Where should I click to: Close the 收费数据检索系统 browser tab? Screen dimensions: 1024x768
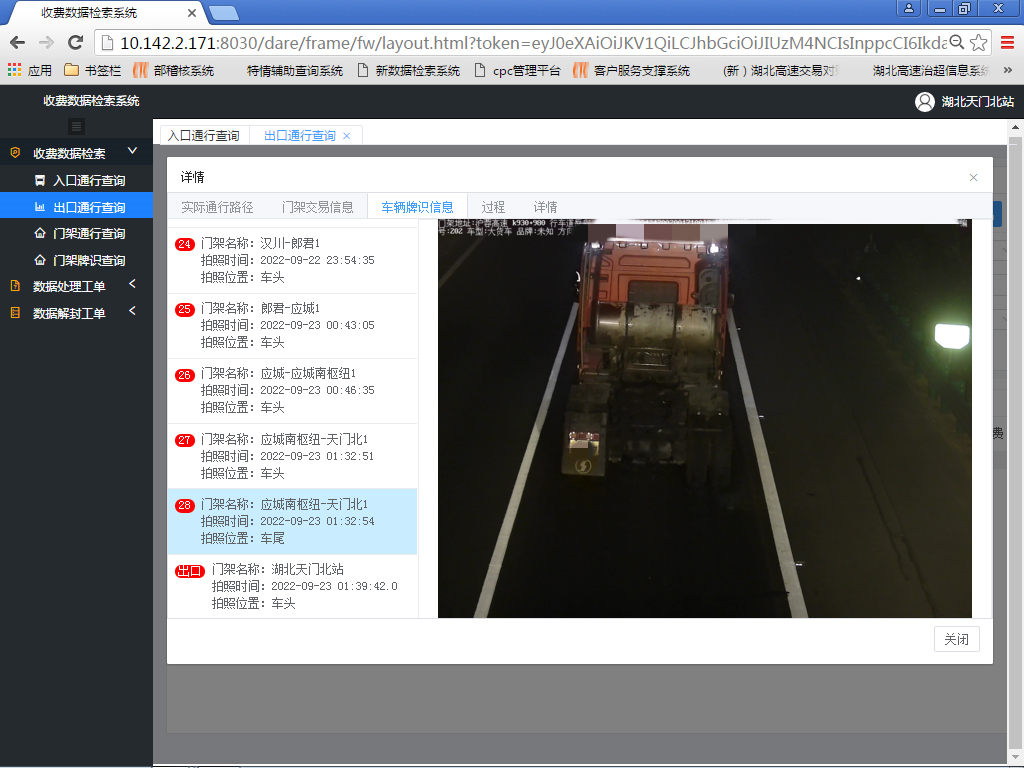click(x=192, y=13)
